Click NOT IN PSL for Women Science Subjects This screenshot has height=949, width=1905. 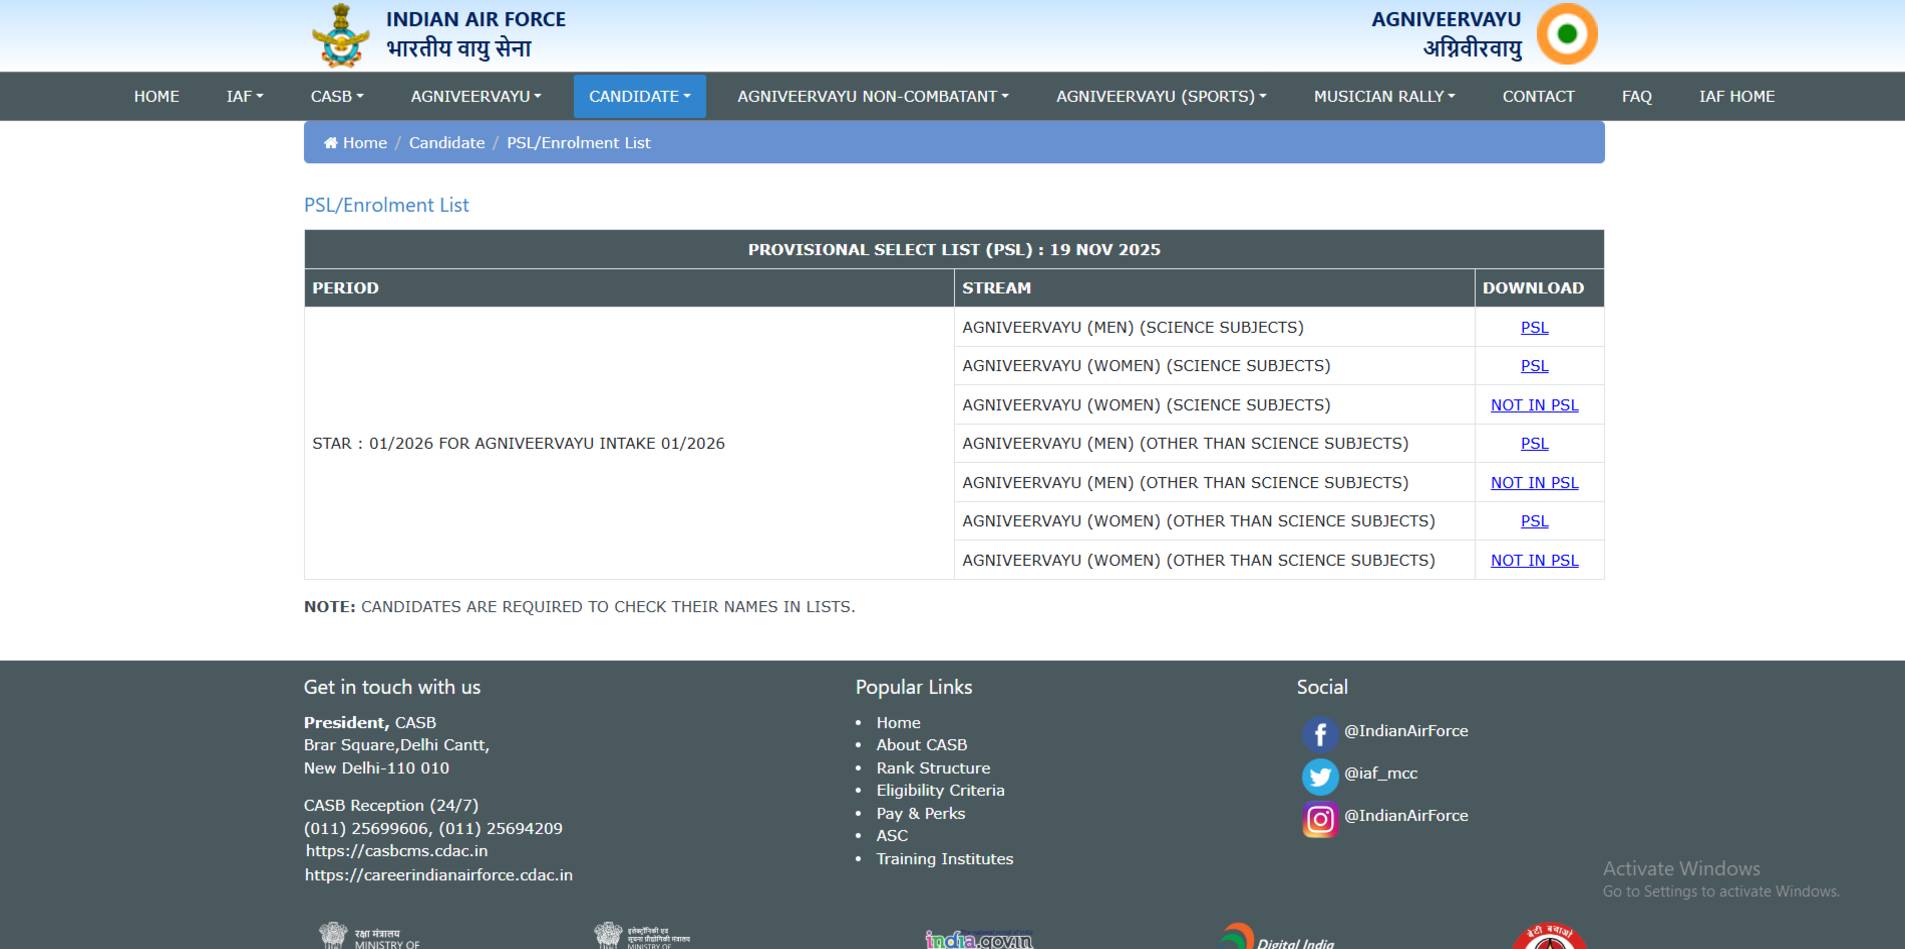point(1534,405)
